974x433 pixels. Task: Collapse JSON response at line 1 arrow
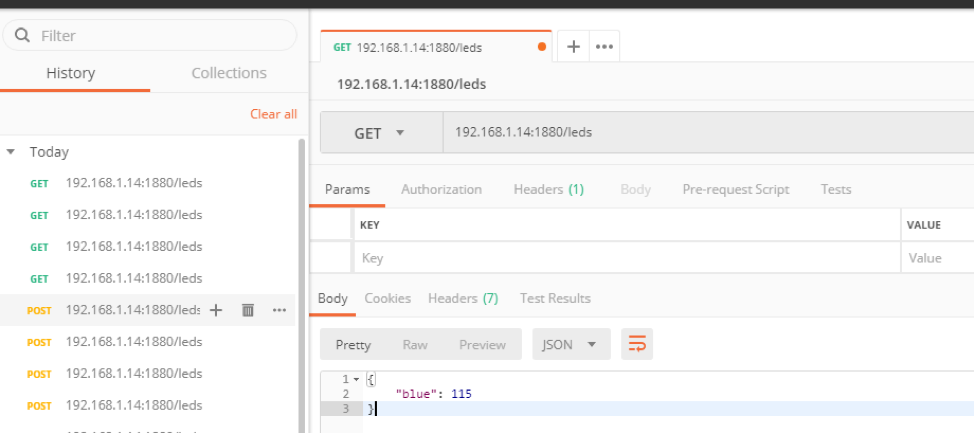coord(355,379)
